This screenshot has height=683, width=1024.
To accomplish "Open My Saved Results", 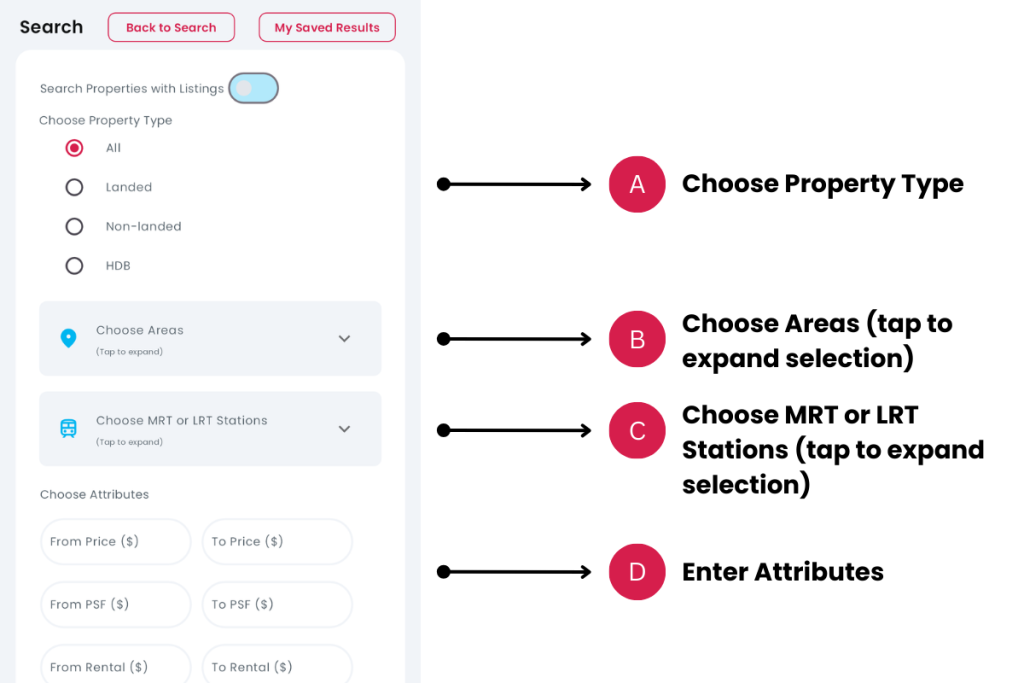I will [x=327, y=28].
